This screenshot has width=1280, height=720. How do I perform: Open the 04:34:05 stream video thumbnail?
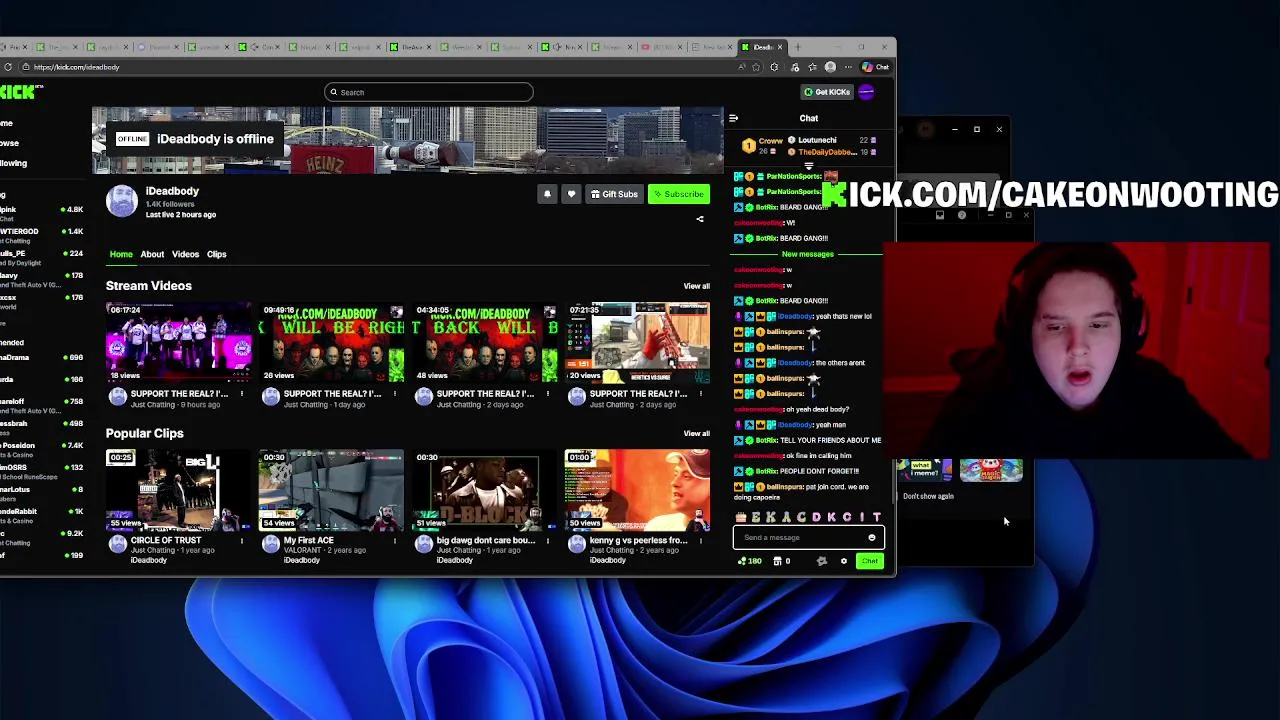(485, 343)
